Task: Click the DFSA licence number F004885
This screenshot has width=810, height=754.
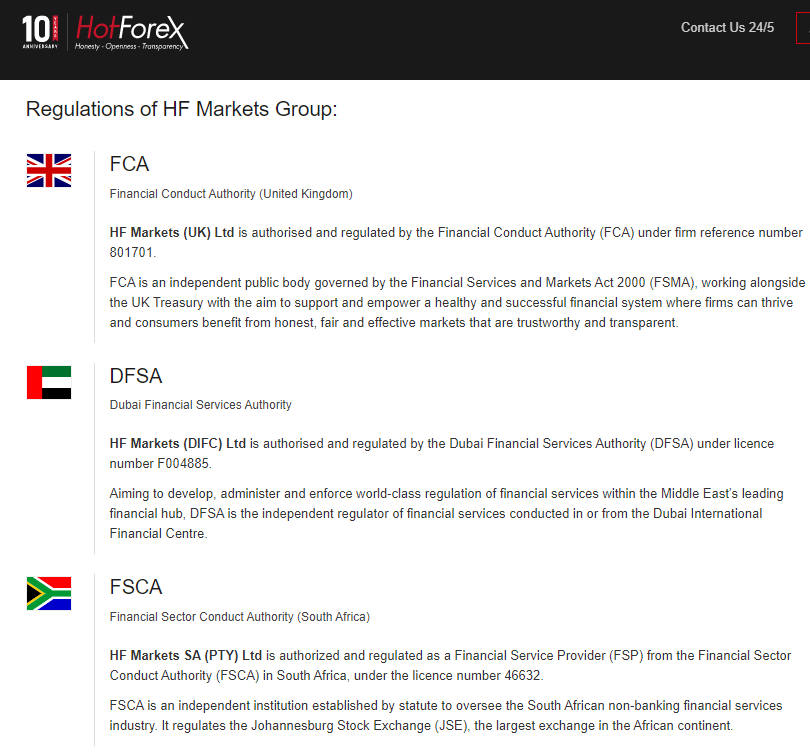Action: pyautogui.click(x=183, y=464)
